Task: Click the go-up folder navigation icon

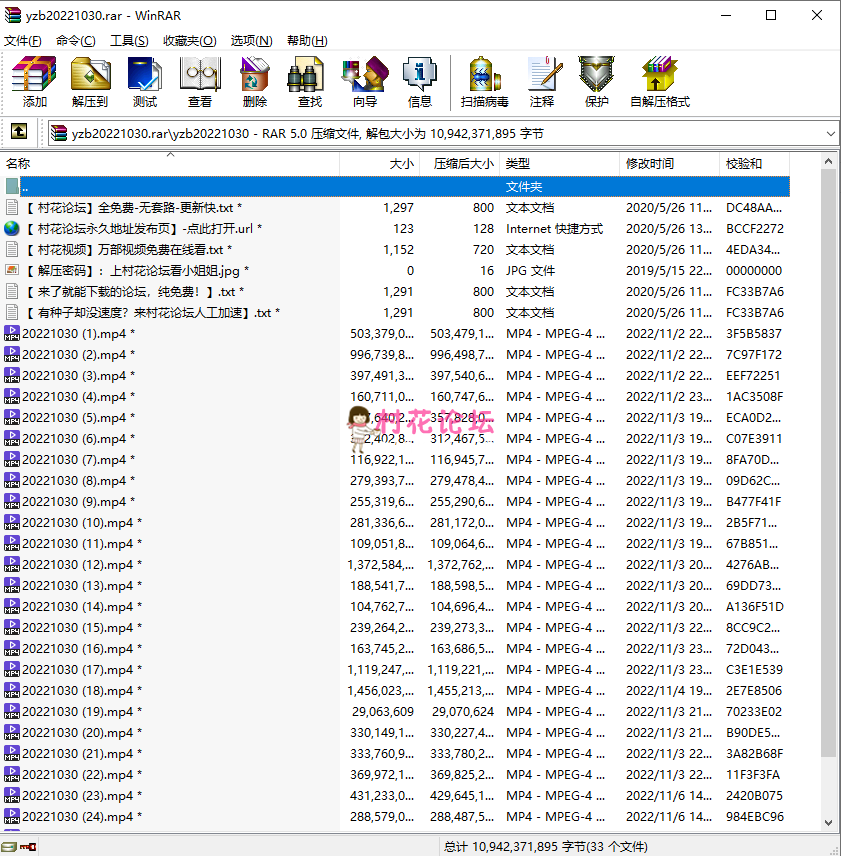Action: (x=18, y=130)
